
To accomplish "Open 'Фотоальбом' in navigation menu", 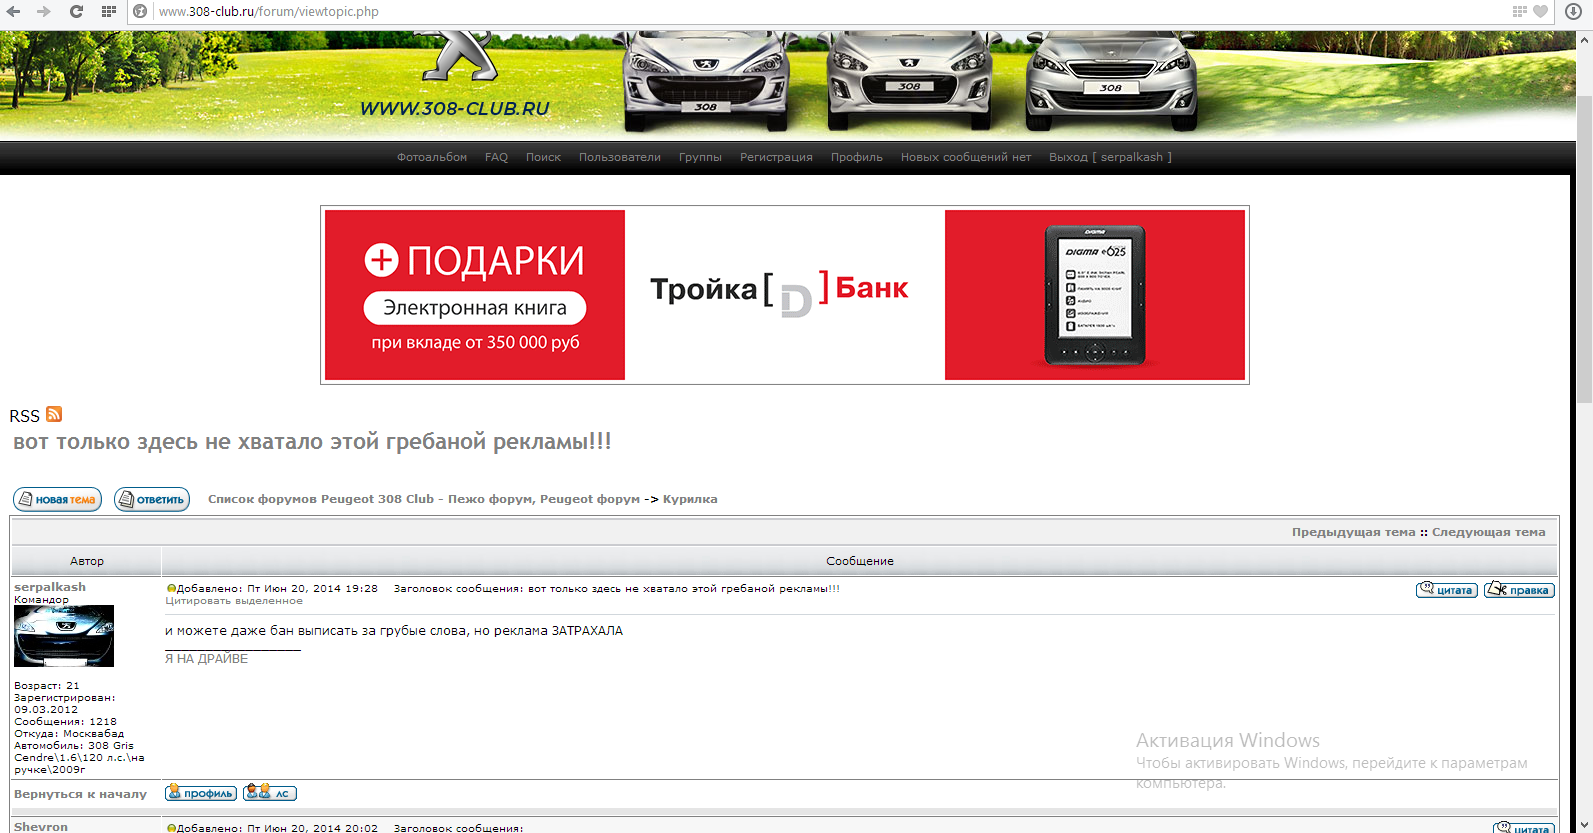I will tap(431, 157).
